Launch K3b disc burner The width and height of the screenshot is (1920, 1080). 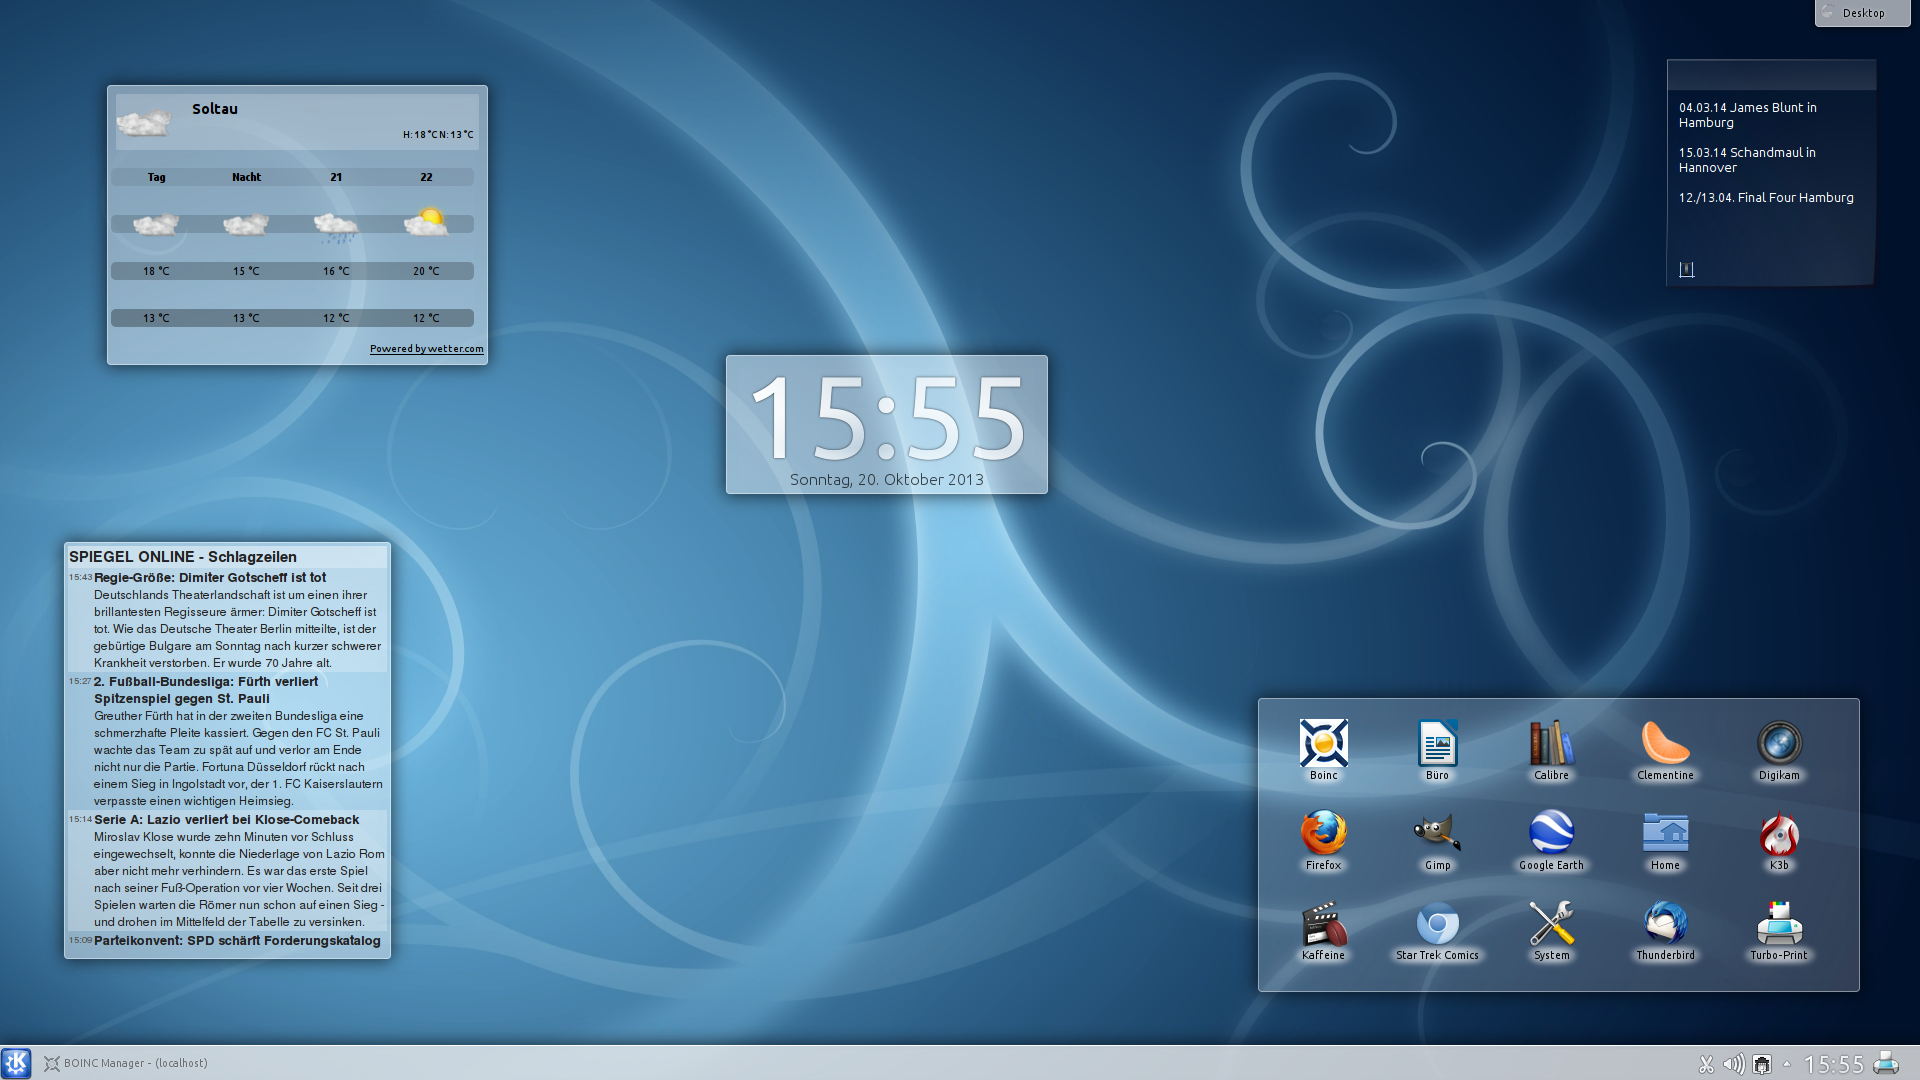pyautogui.click(x=1779, y=833)
